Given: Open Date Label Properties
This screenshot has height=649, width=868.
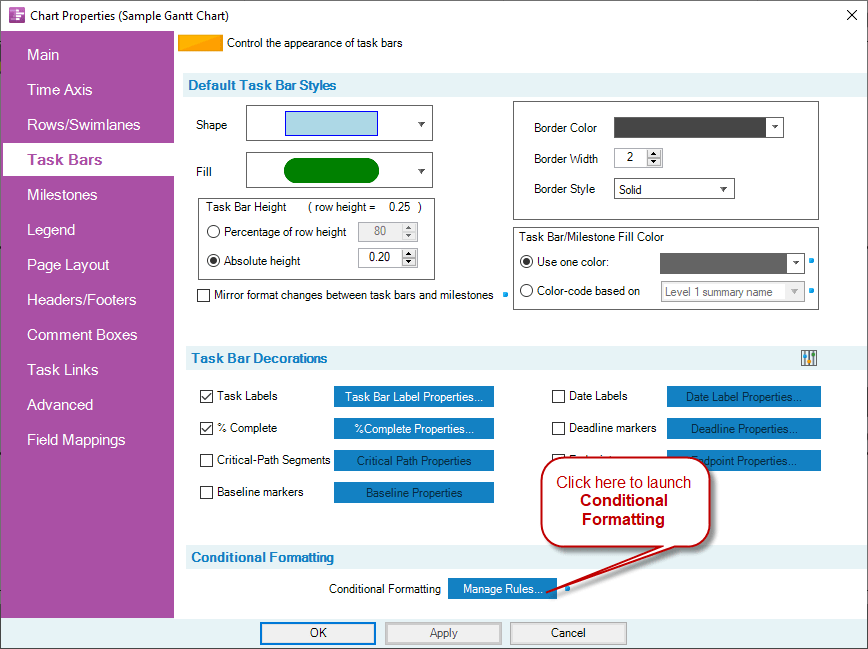Looking at the screenshot, I should (x=743, y=396).
